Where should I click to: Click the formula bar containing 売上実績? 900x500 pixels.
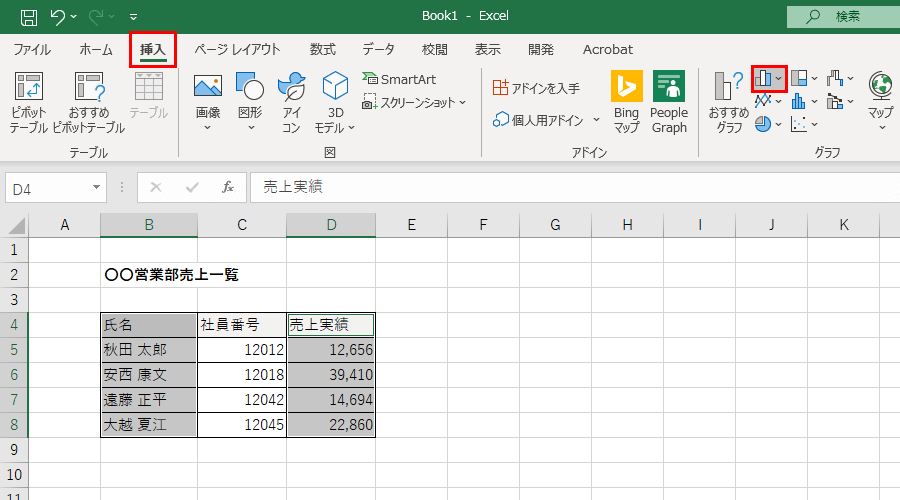pos(575,187)
